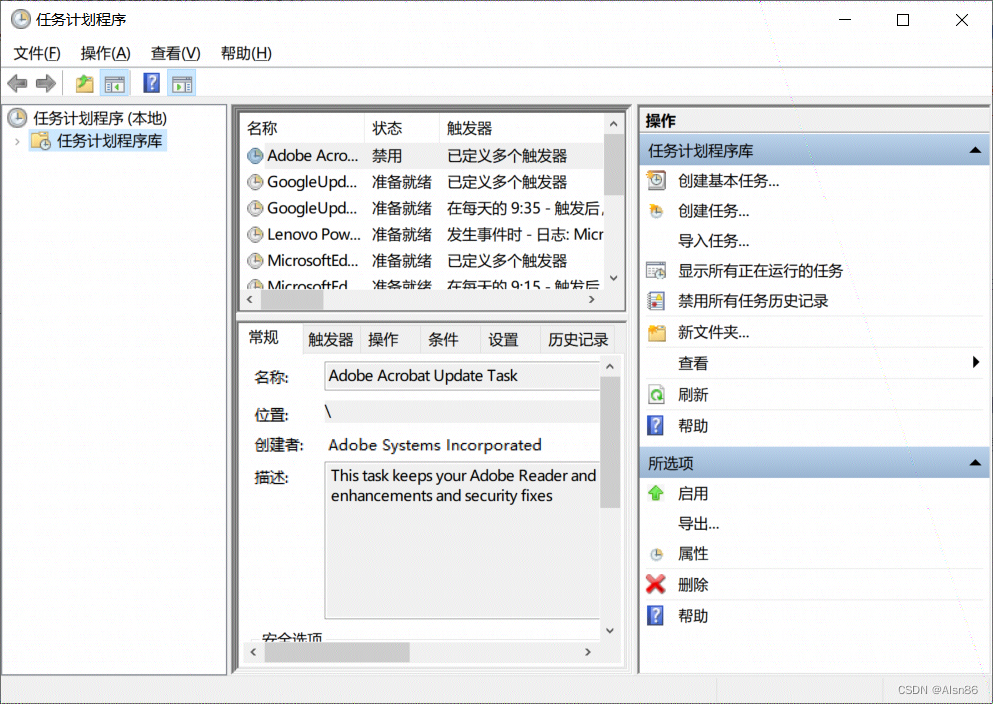Click the Forward arrow toolbar icon
This screenshot has width=993, height=704.
coord(46,84)
